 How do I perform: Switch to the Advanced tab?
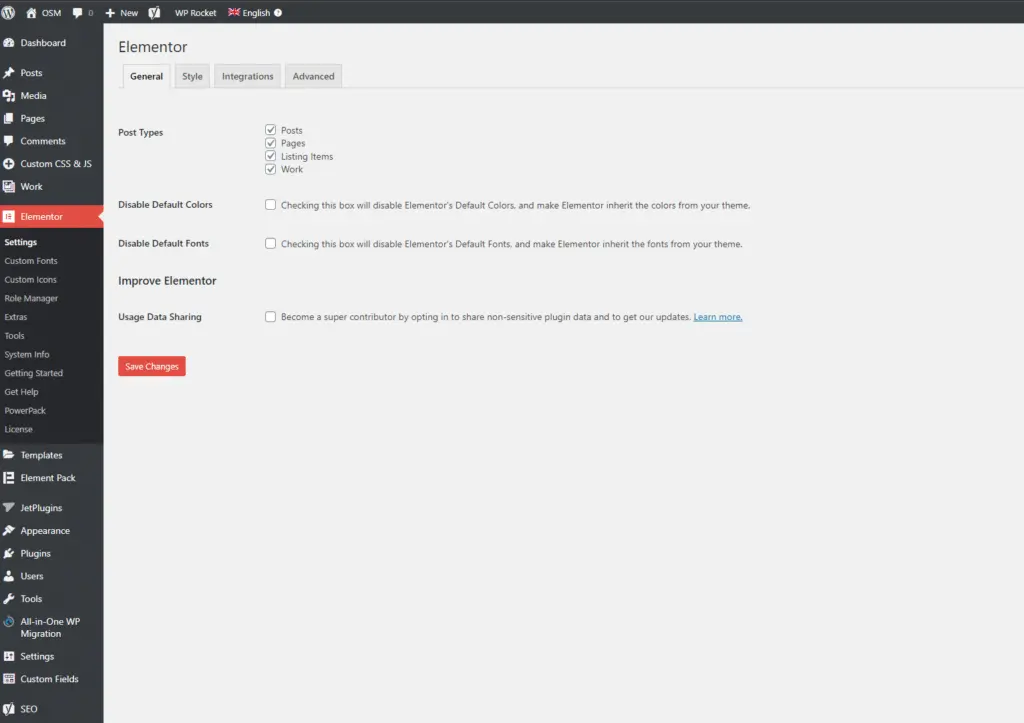click(313, 76)
